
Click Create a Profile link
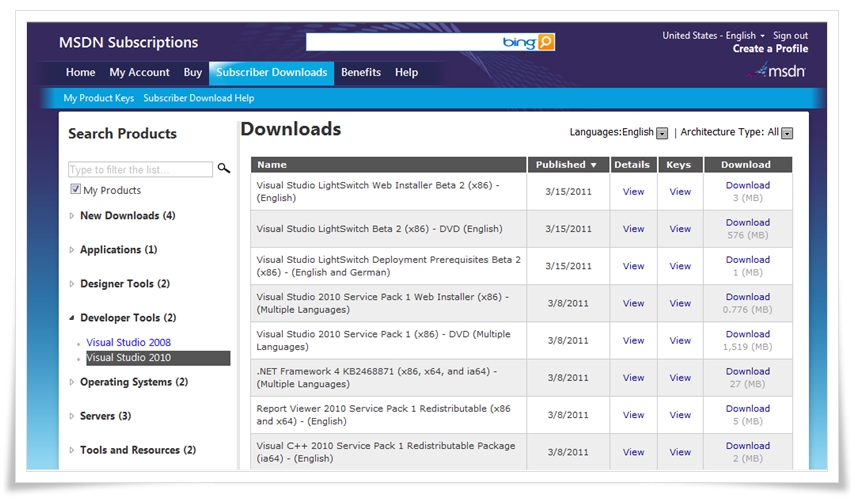tap(770, 49)
